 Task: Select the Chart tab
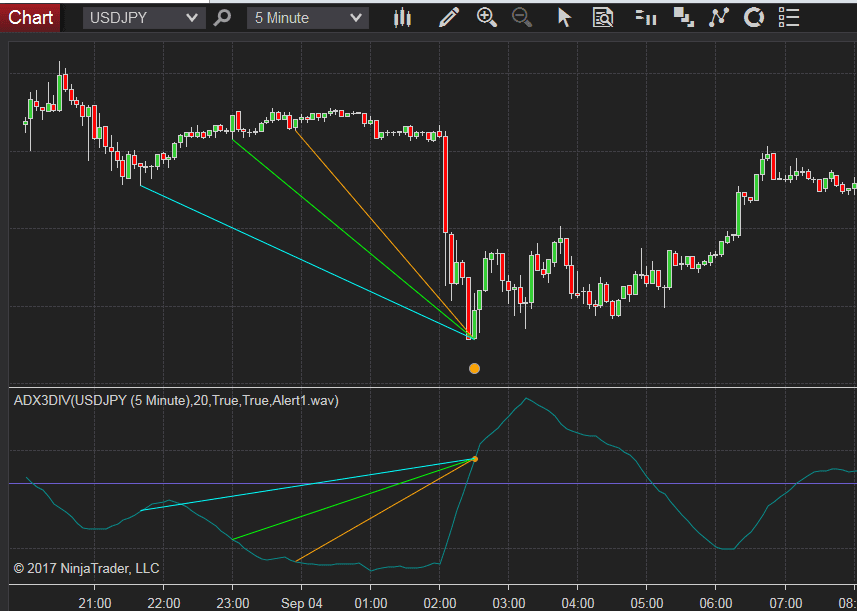pos(30,17)
